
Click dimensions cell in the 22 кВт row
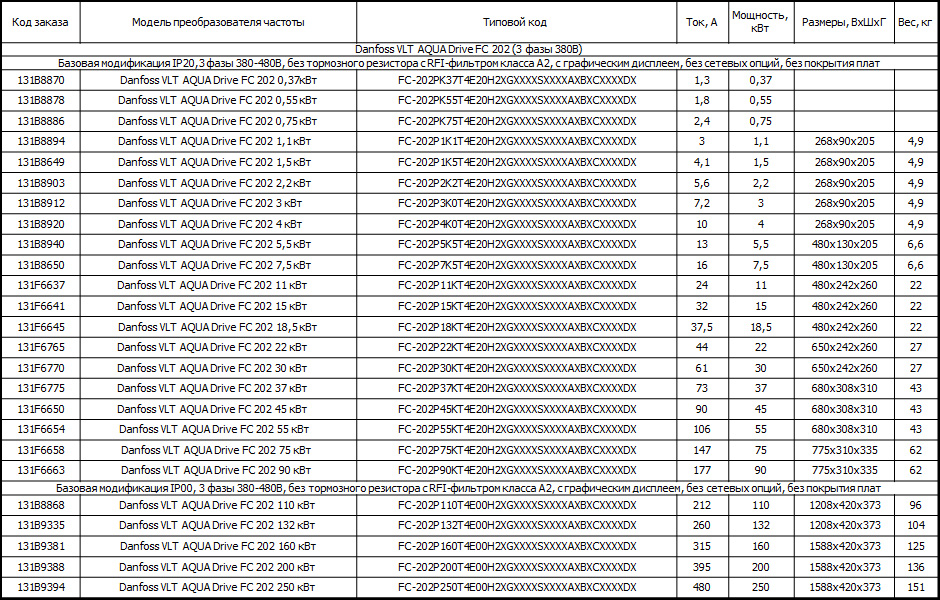point(844,347)
